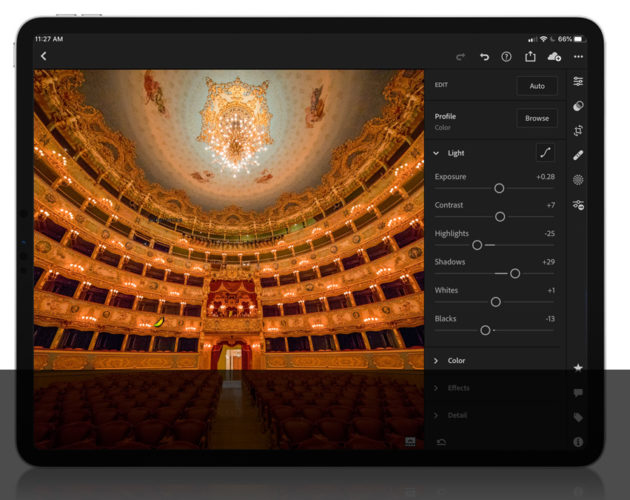Click the Exposure slider handle
Image resolution: width=630 pixels, height=500 pixels.
pos(499,188)
